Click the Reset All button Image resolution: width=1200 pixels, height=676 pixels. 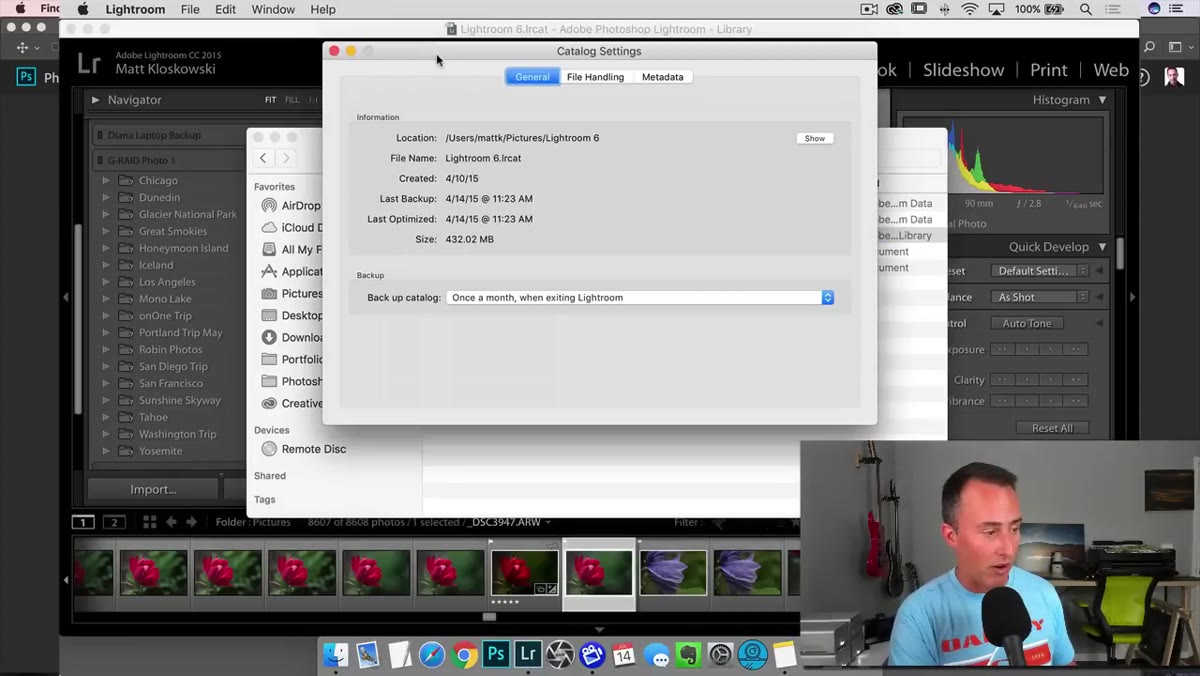(x=1052, y=428)
